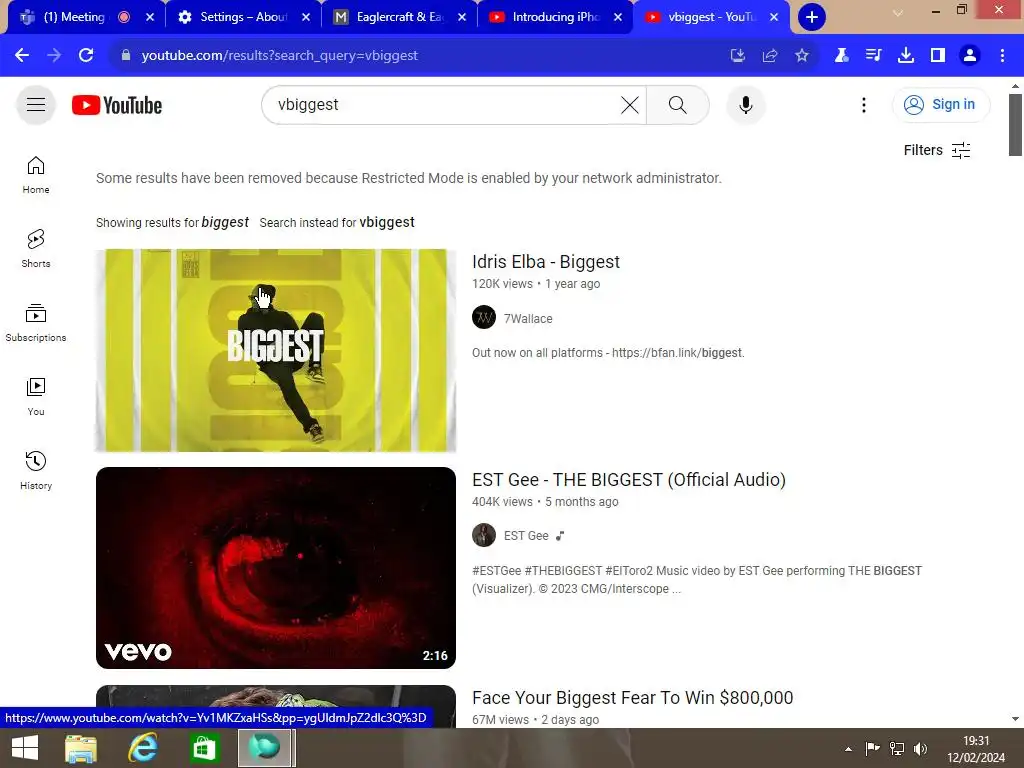Image resolution: width=1024 pixels, height=768 pixels.
Task: Open the Windows Start button
Action: (x=25, y=748)
